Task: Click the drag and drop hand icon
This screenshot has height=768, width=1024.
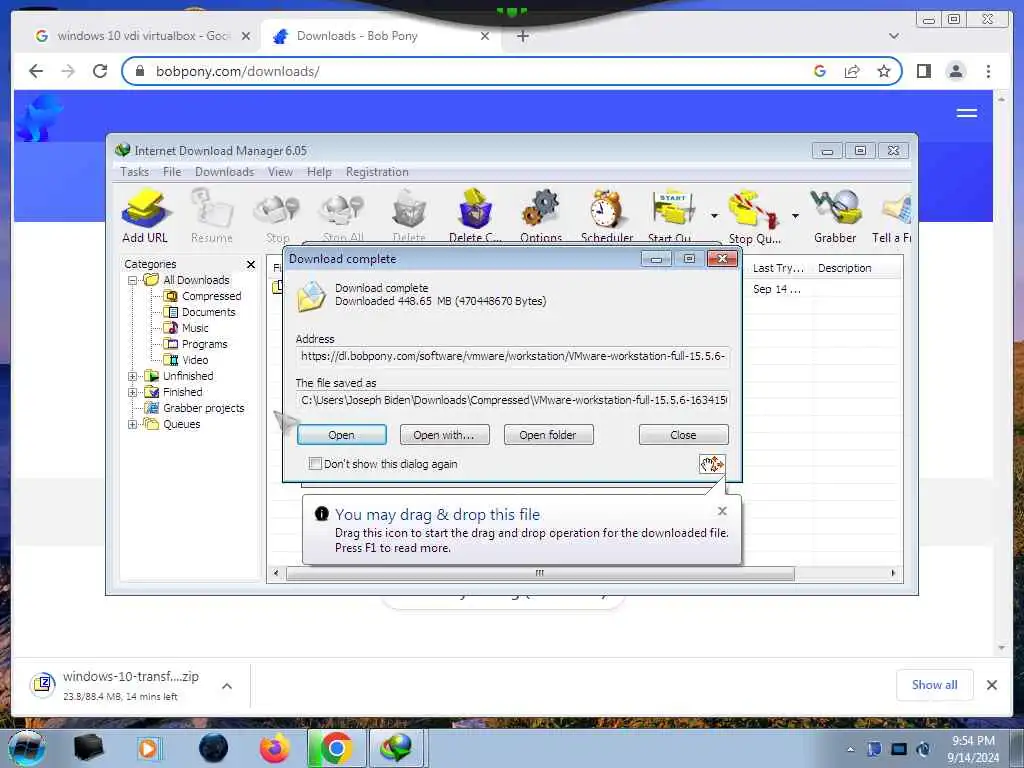Action: (x=712, y=464)
